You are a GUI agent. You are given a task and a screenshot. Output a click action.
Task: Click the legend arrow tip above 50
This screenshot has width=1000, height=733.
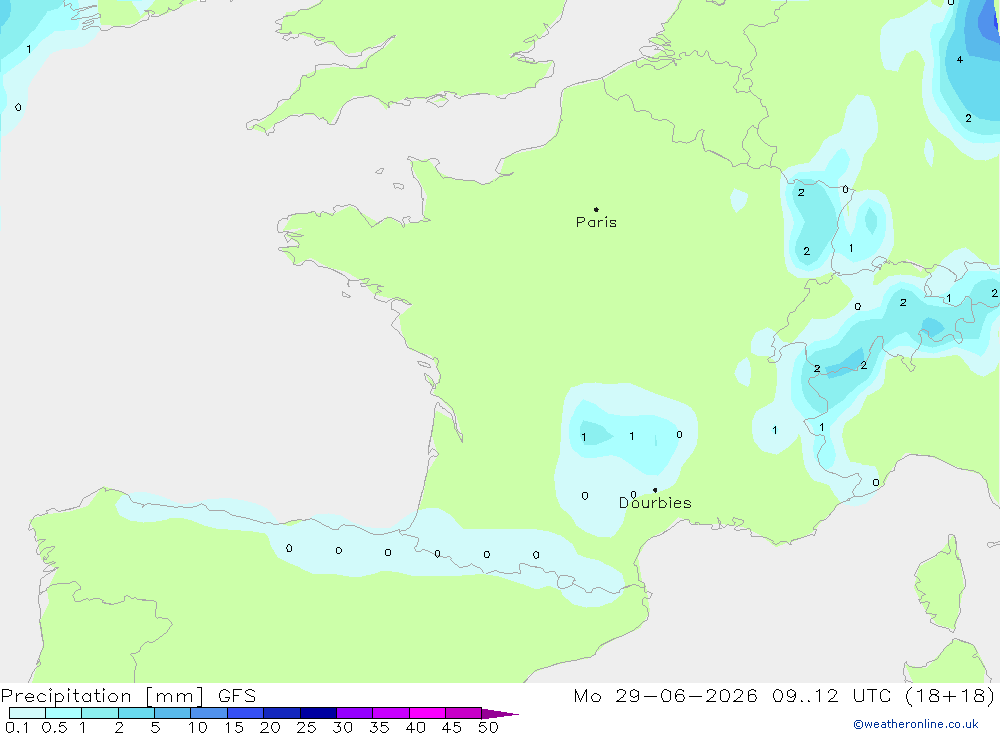pyautogui.click(x=500, y=713)
